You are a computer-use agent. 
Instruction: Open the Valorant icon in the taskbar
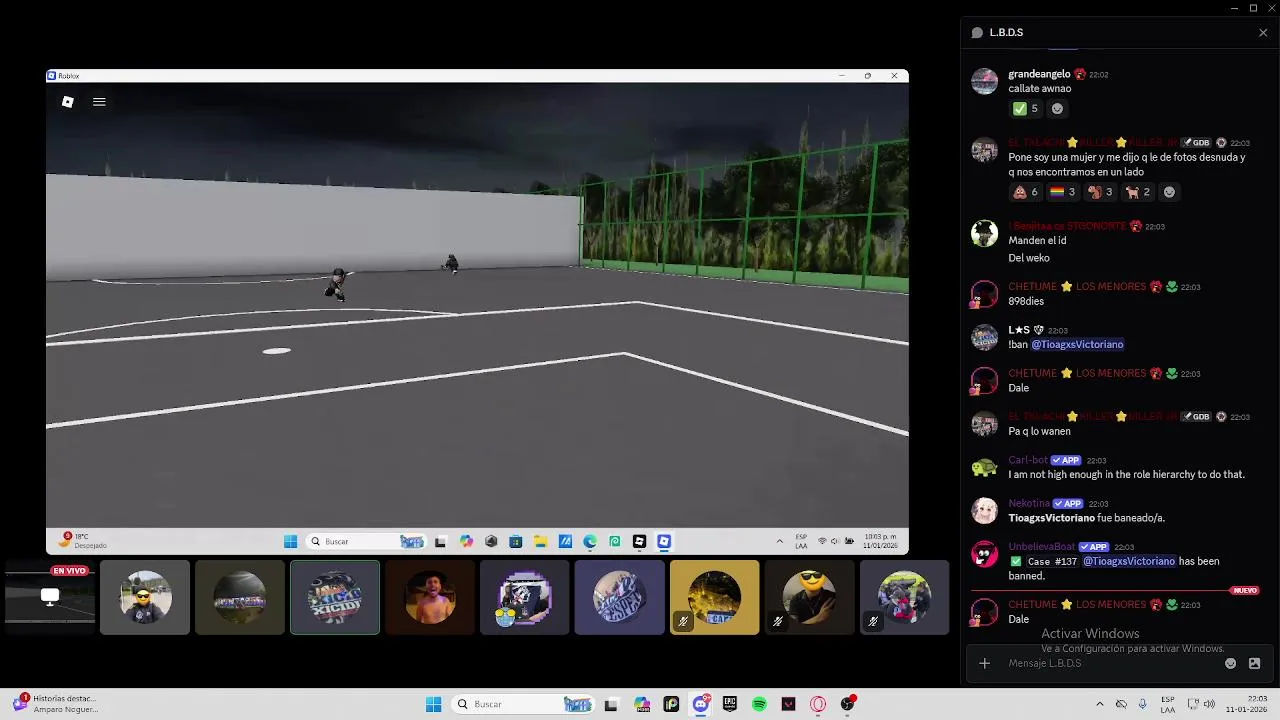click(x=788, y=704)
